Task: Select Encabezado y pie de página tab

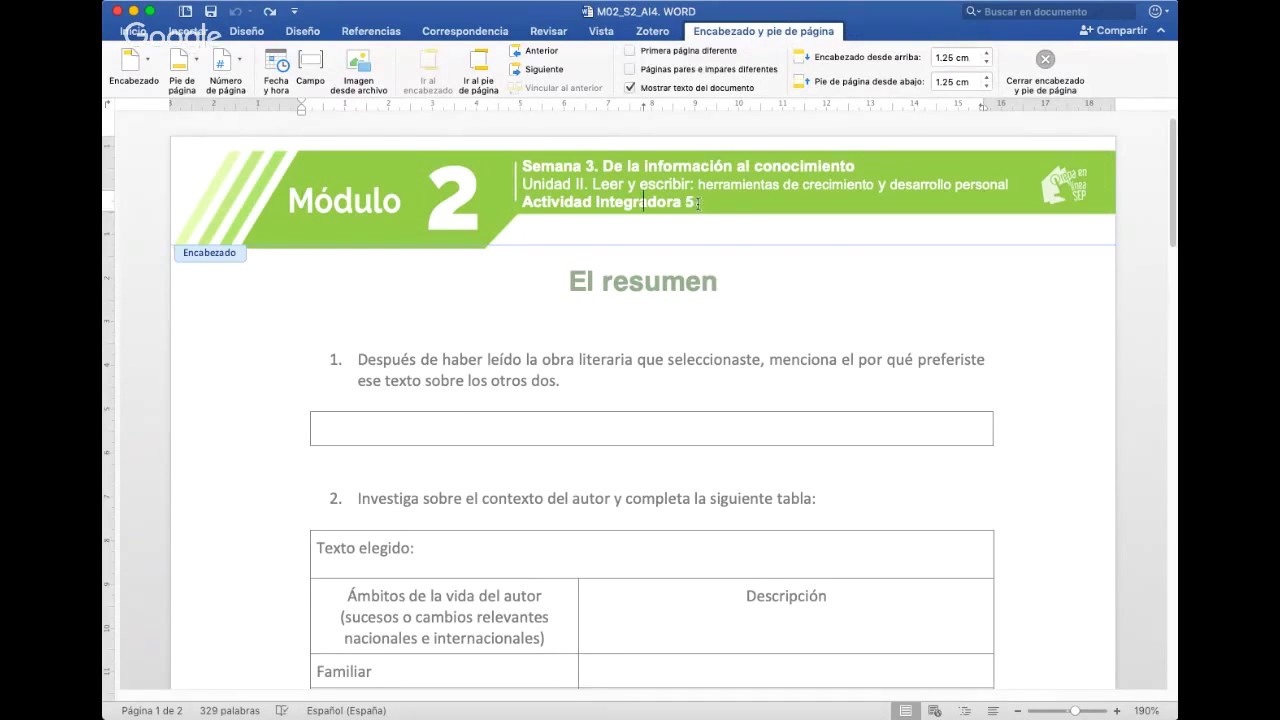Action: point(764,31)
